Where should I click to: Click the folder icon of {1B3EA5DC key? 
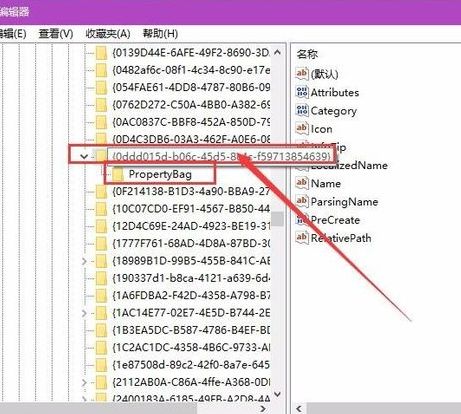tap(101, 330)
